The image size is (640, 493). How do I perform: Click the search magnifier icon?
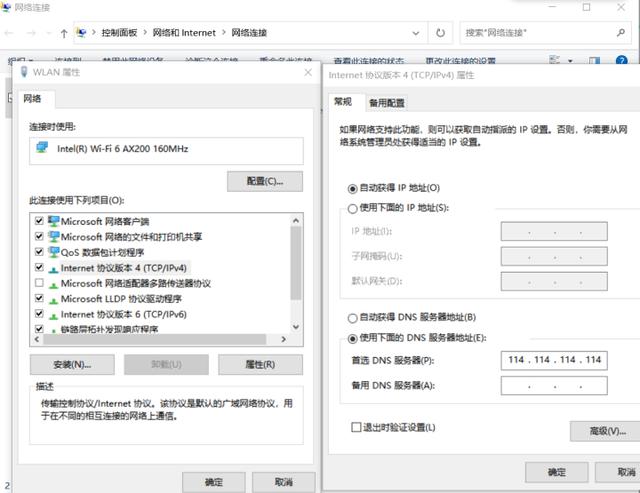pyautogui.click(x=621, y=33)
